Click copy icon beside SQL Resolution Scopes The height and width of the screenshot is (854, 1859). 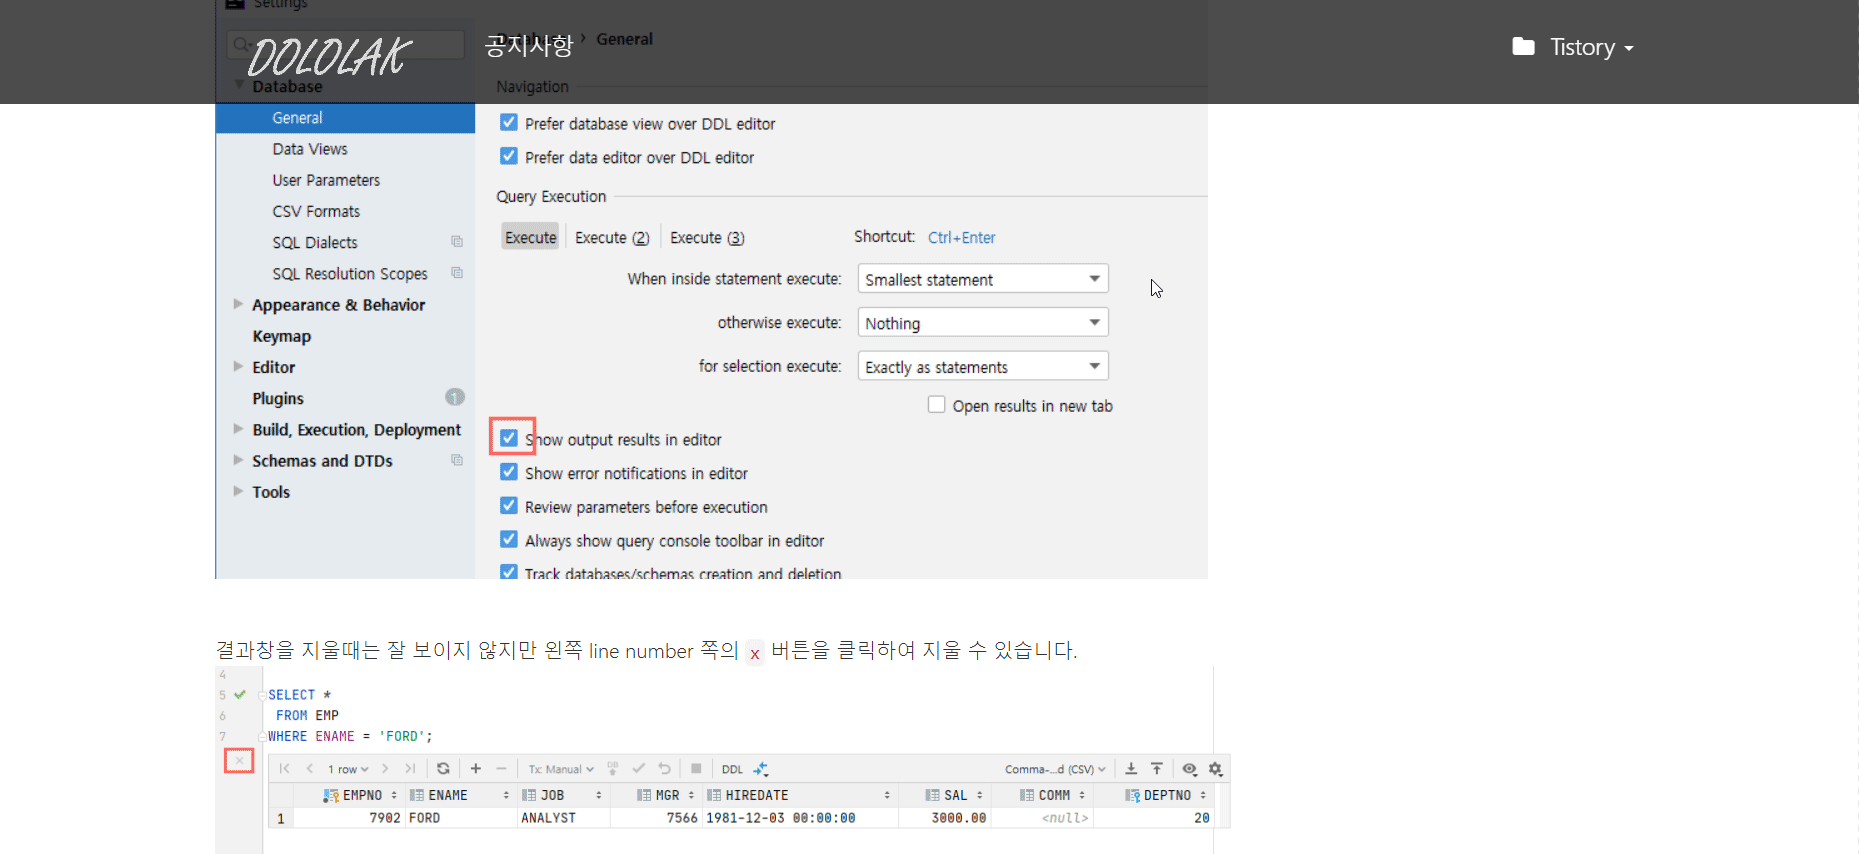pyautogui.click(x=457, y=273)
